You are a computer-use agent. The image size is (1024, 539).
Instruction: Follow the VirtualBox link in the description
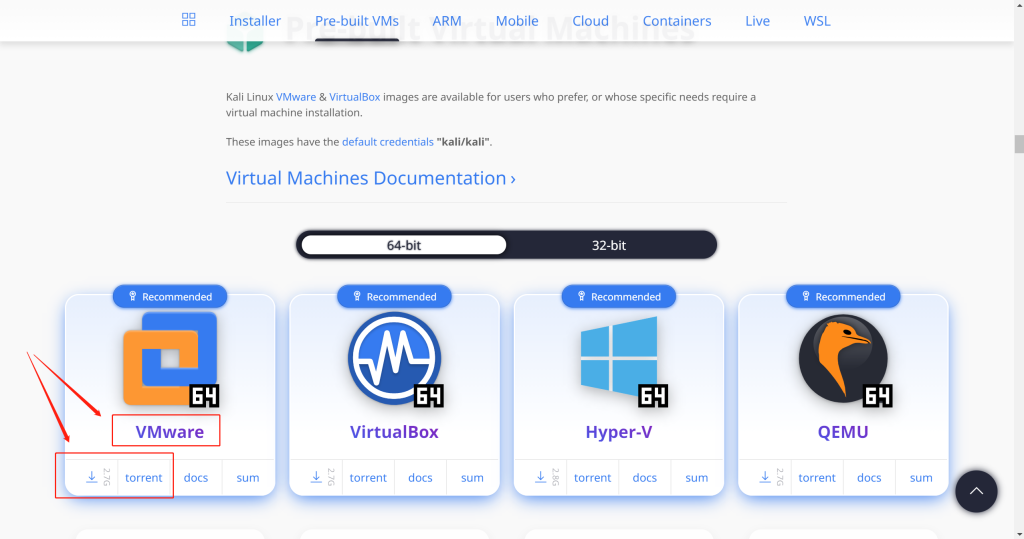[355, 97]
